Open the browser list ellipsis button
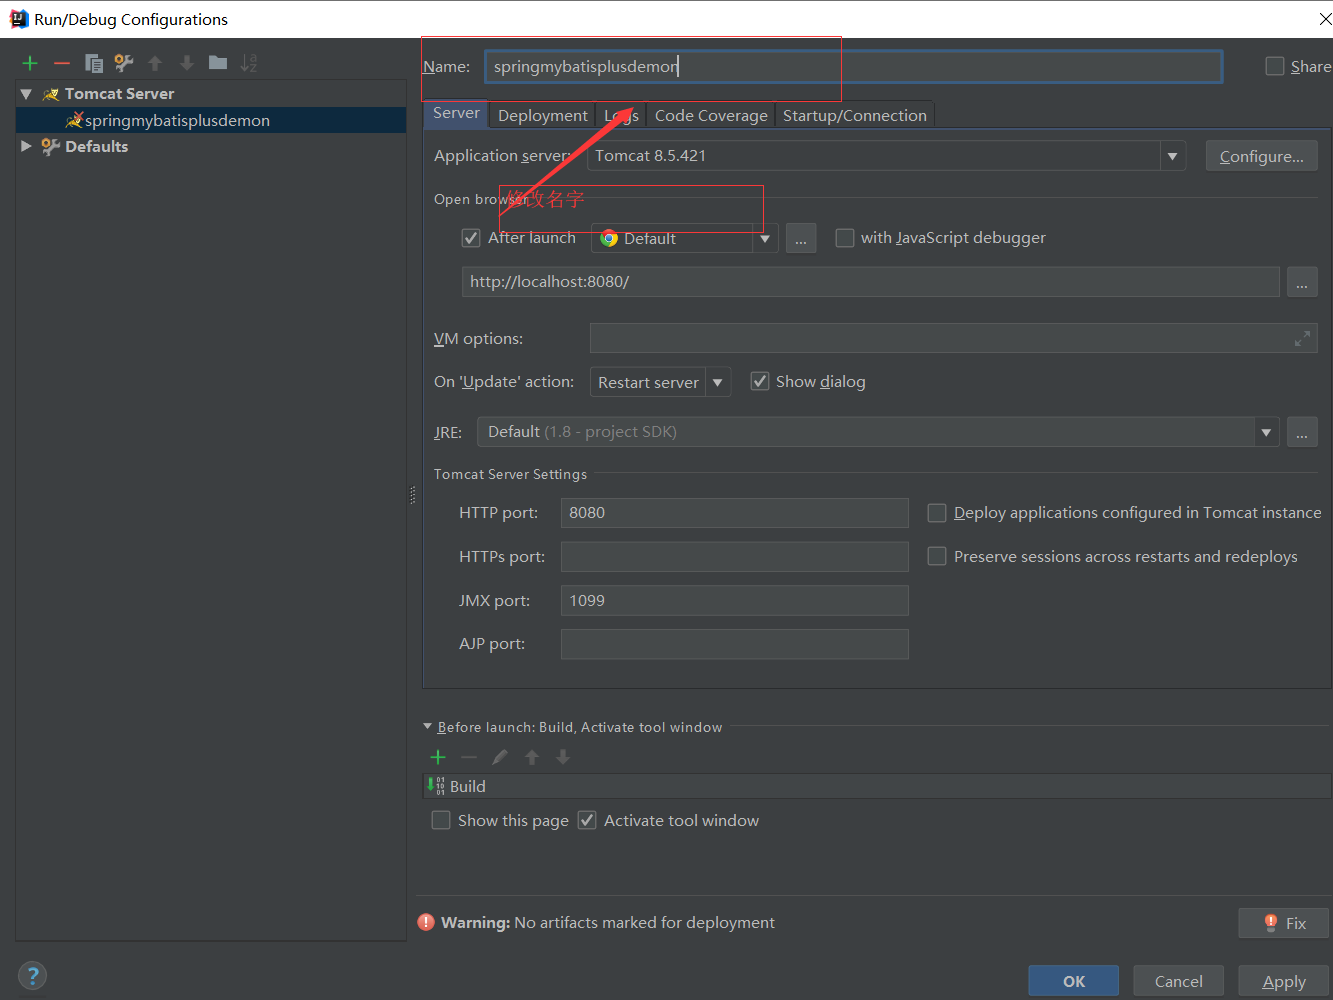 801,238
